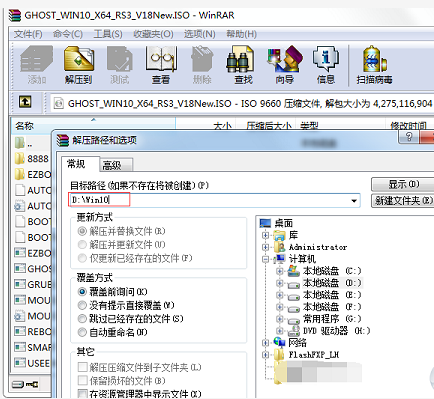
Task: Switch to the 常规 (General) tab
Action: (80, 164)
